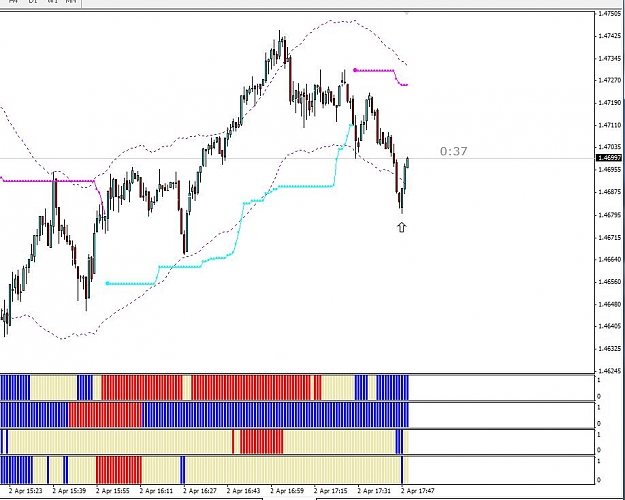Viewport: 625px width, 500px height.
Task: Click price scale value 1.47425
Action: [x=609, y=36]
